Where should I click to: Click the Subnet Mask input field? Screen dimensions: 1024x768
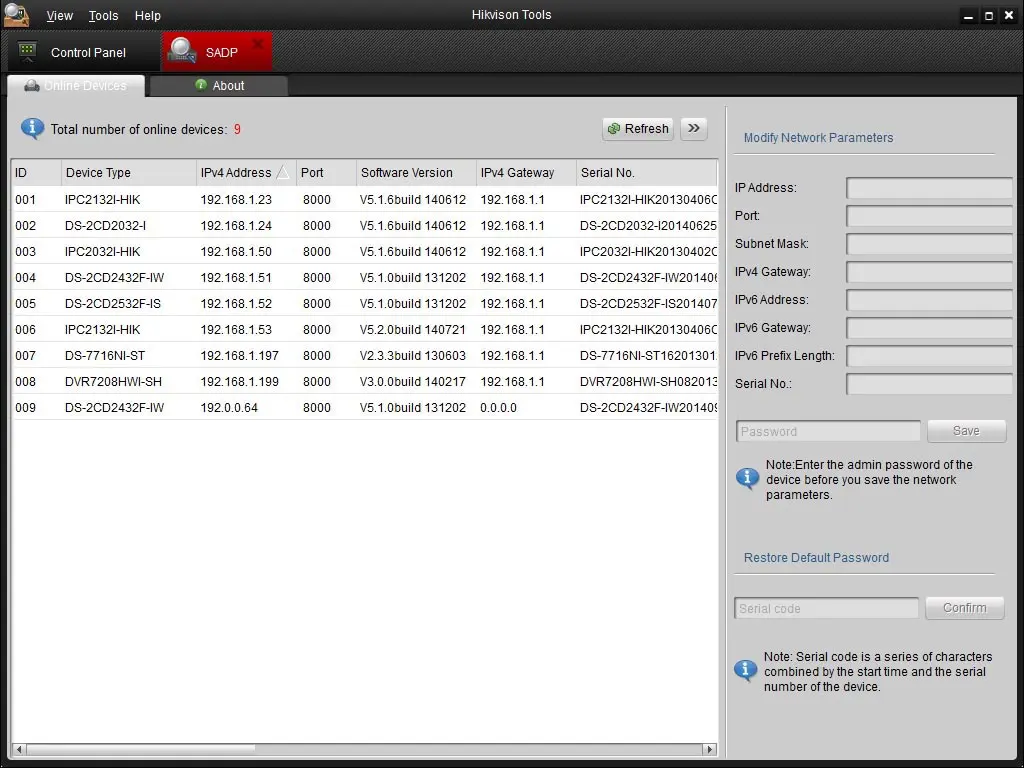929,244
